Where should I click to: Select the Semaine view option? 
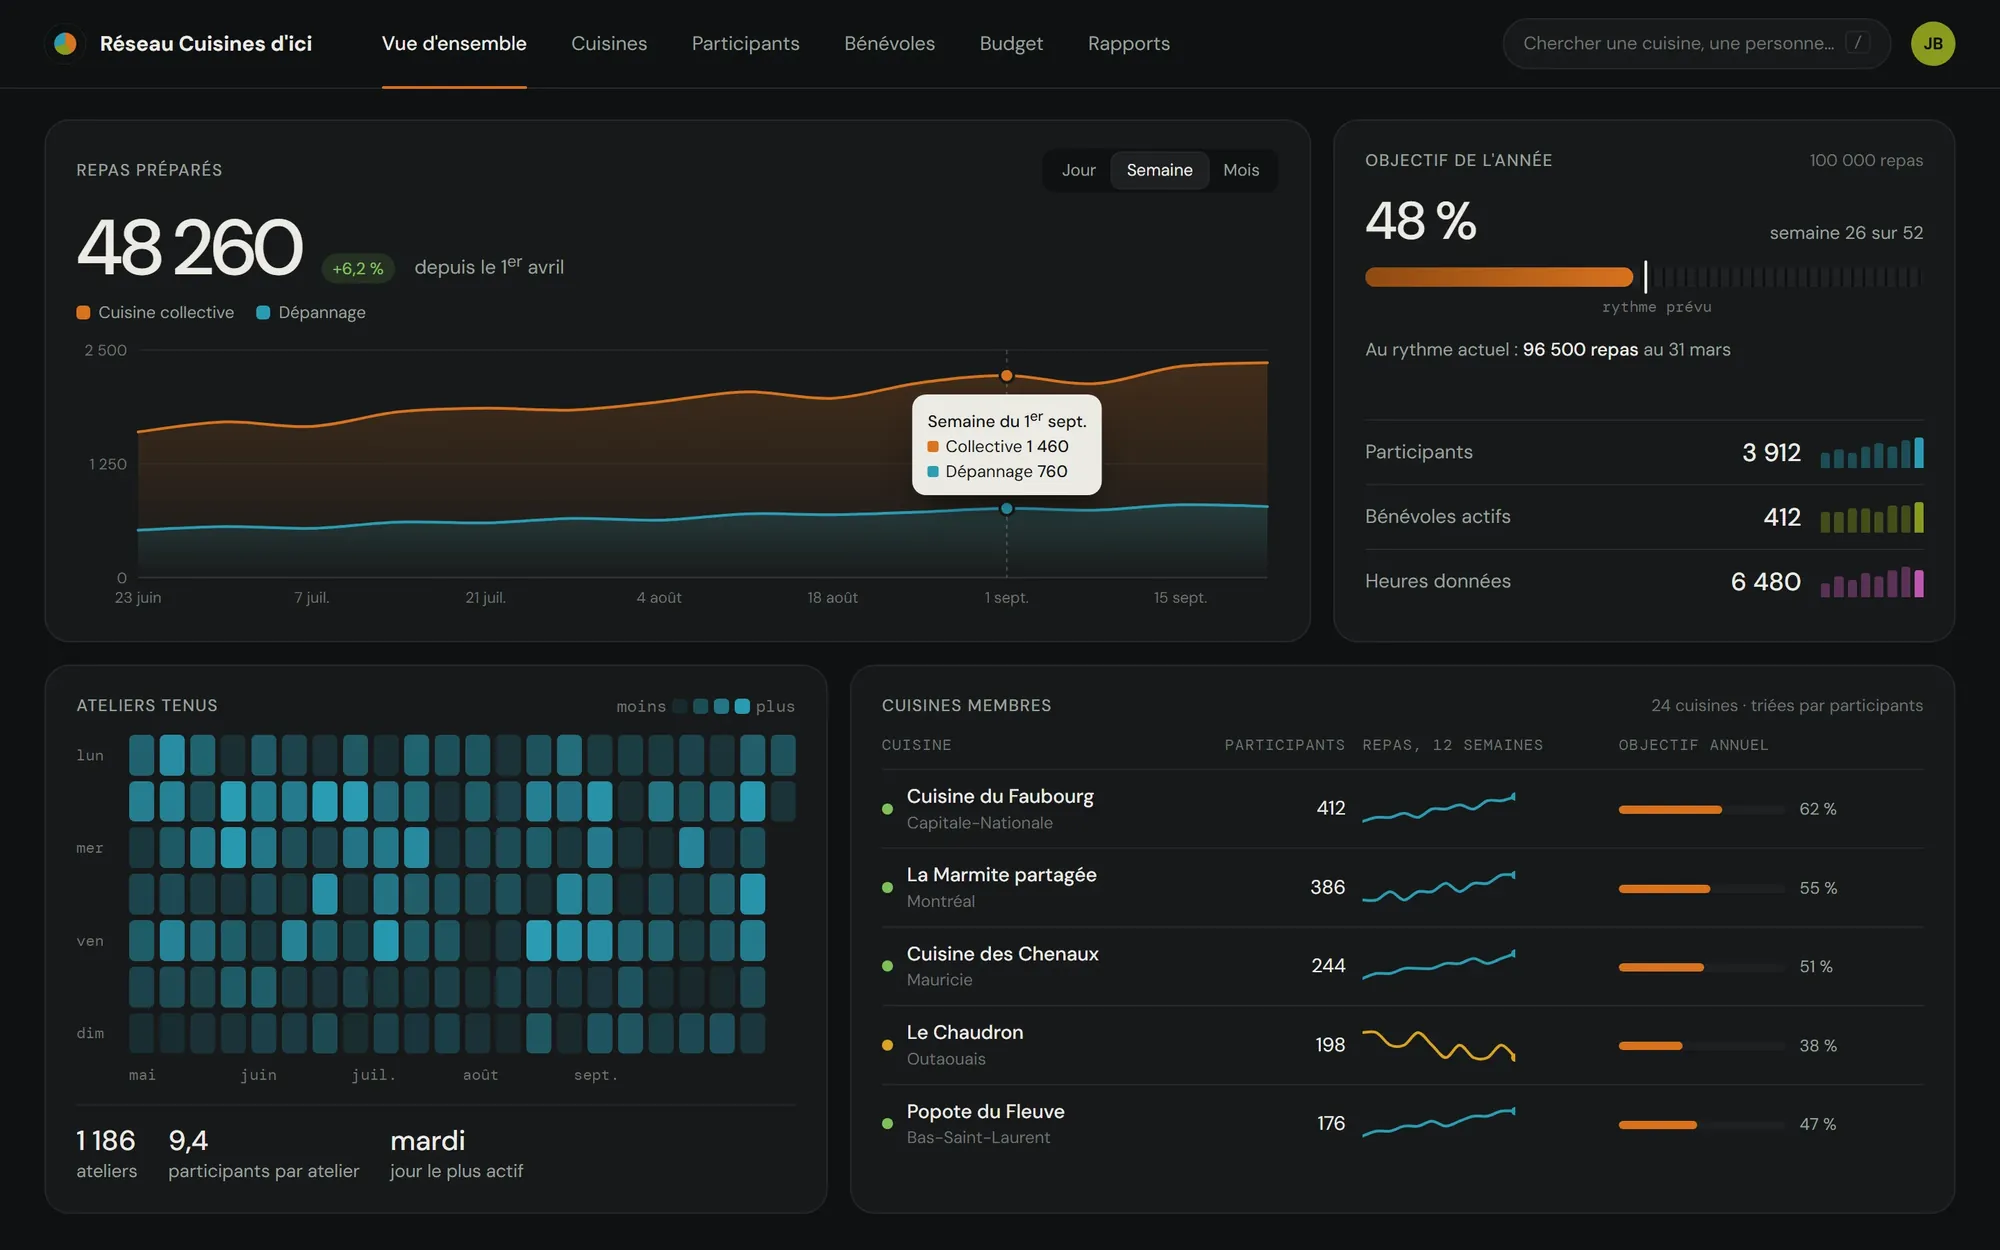point(1159,170)
